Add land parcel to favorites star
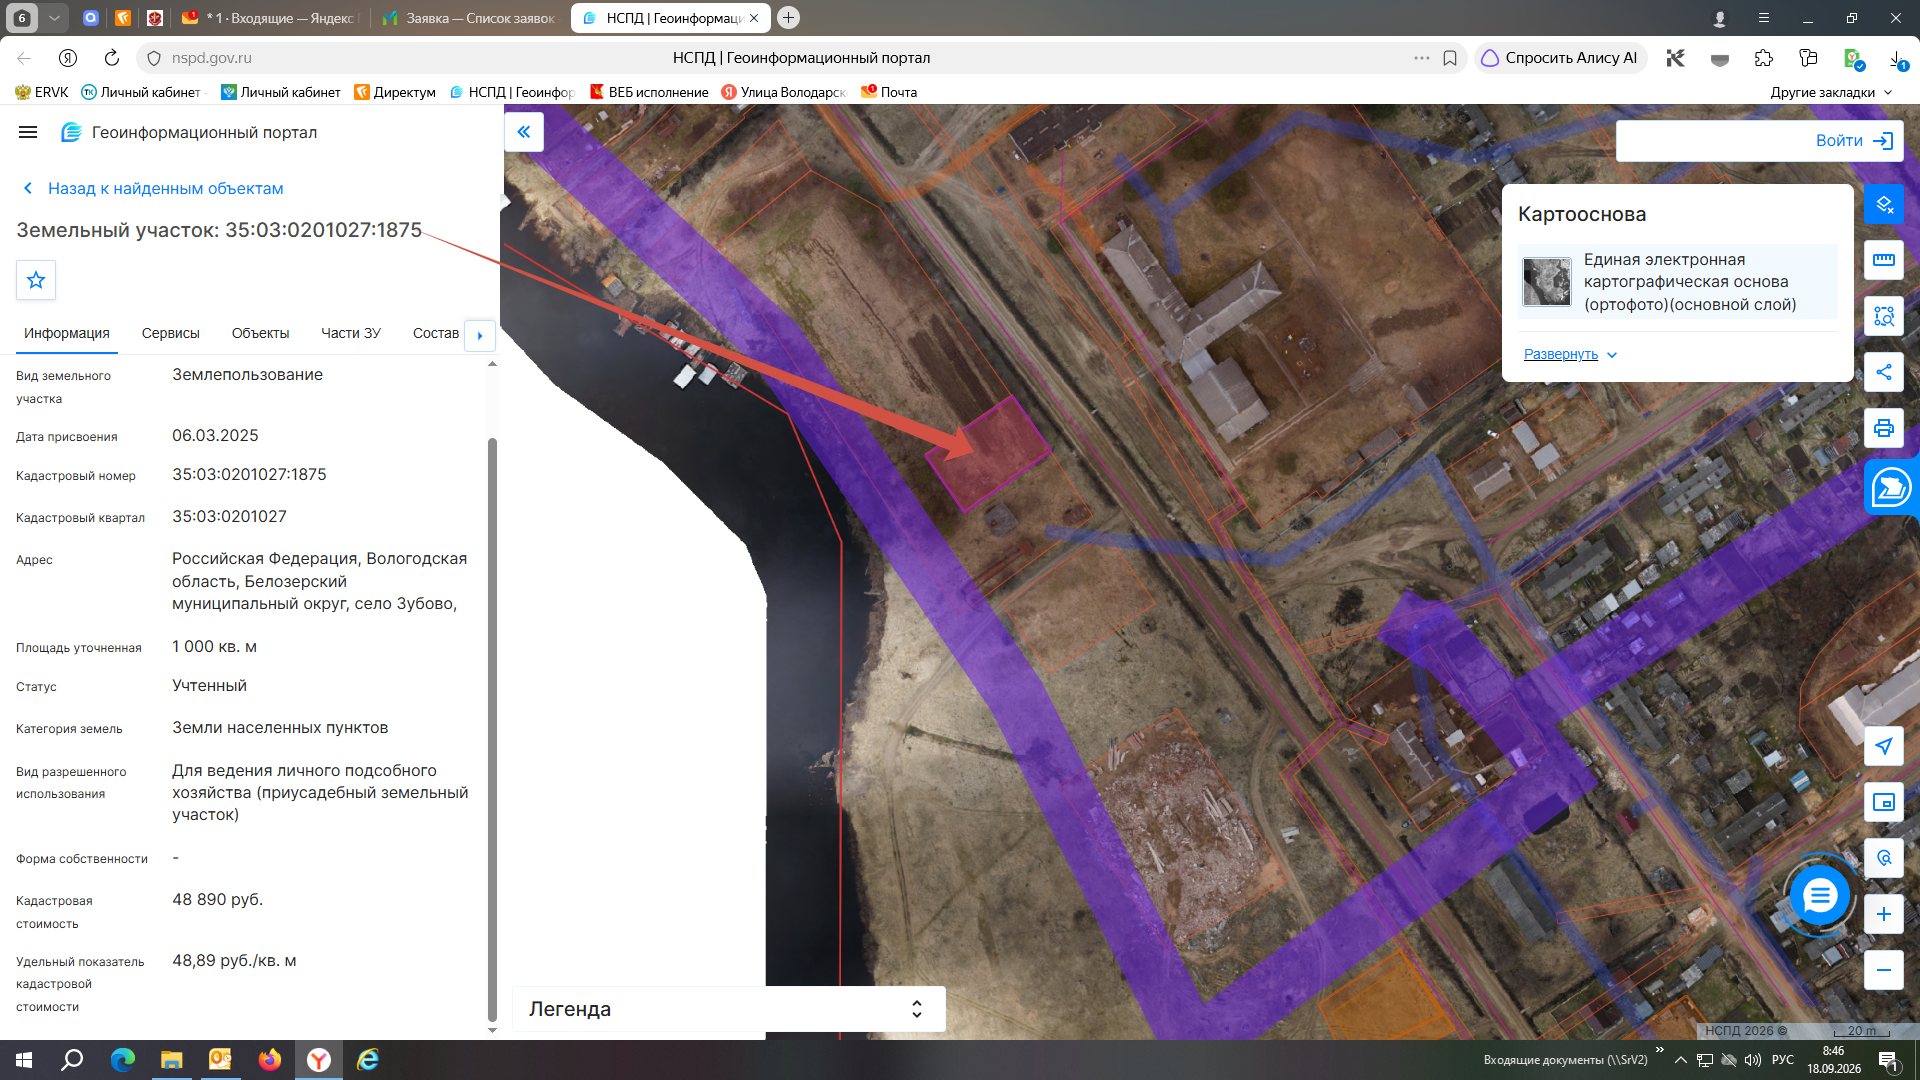The width and height of the screenshot is (1920, 1080). click(x=36, y=280)
